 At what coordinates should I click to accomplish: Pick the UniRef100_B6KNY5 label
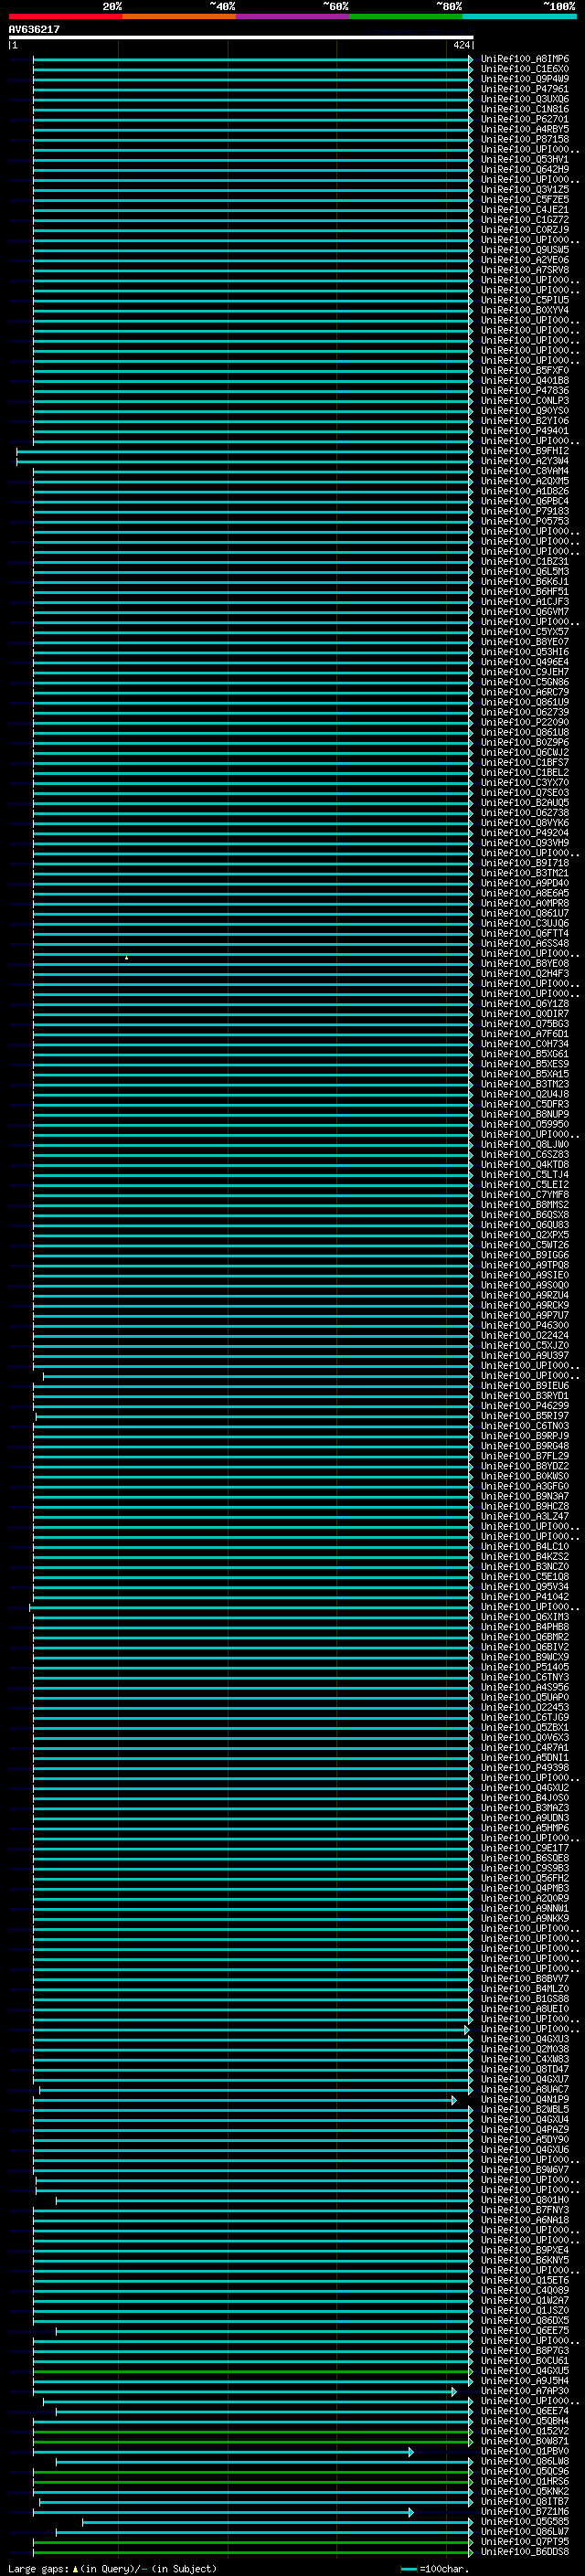tap(524, 2260)
